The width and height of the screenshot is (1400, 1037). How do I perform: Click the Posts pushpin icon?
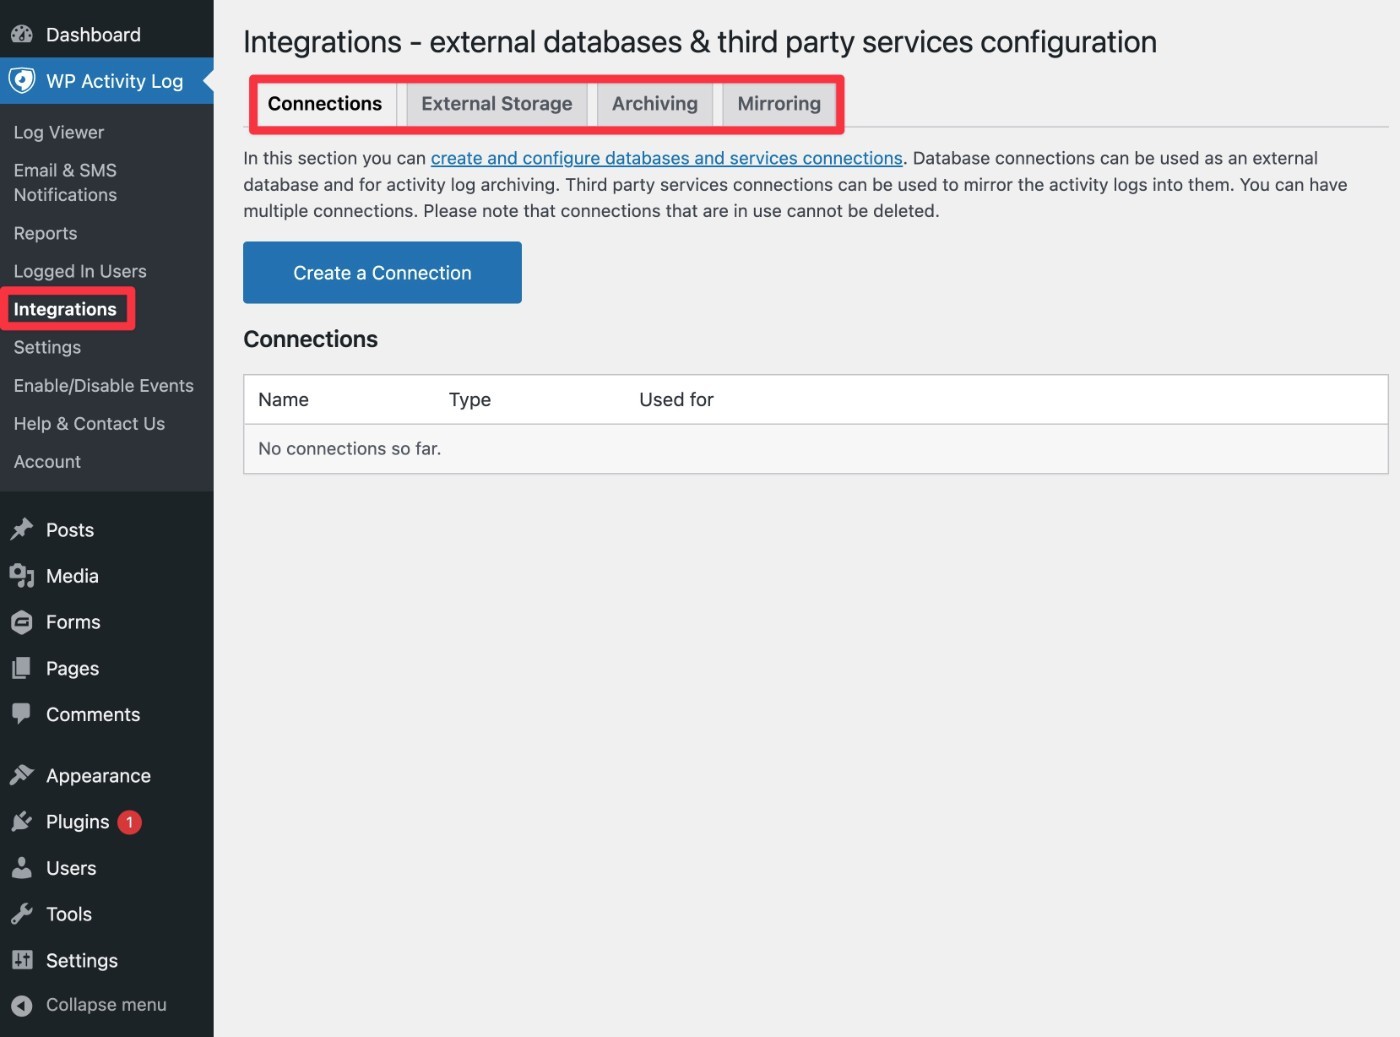pyautogui.click(x=22, y=530)
